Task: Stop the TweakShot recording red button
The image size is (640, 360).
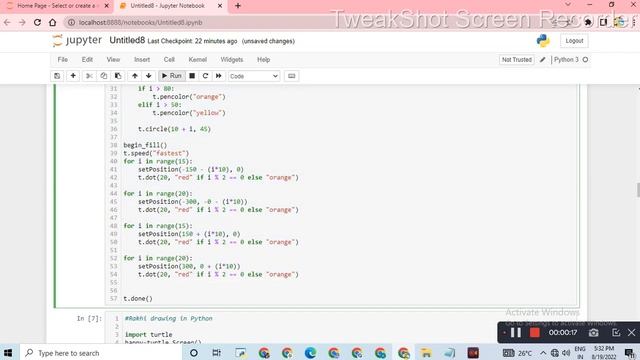Action: coord(534,333)
